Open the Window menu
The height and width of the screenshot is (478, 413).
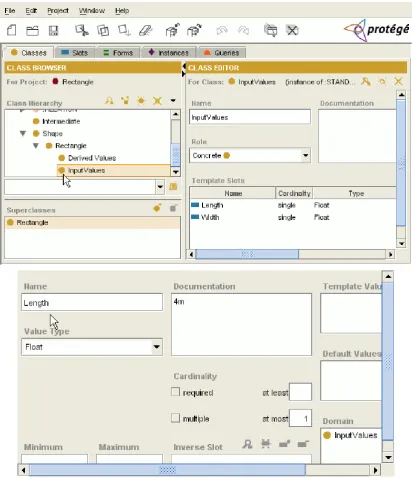[x=92, y=11]
